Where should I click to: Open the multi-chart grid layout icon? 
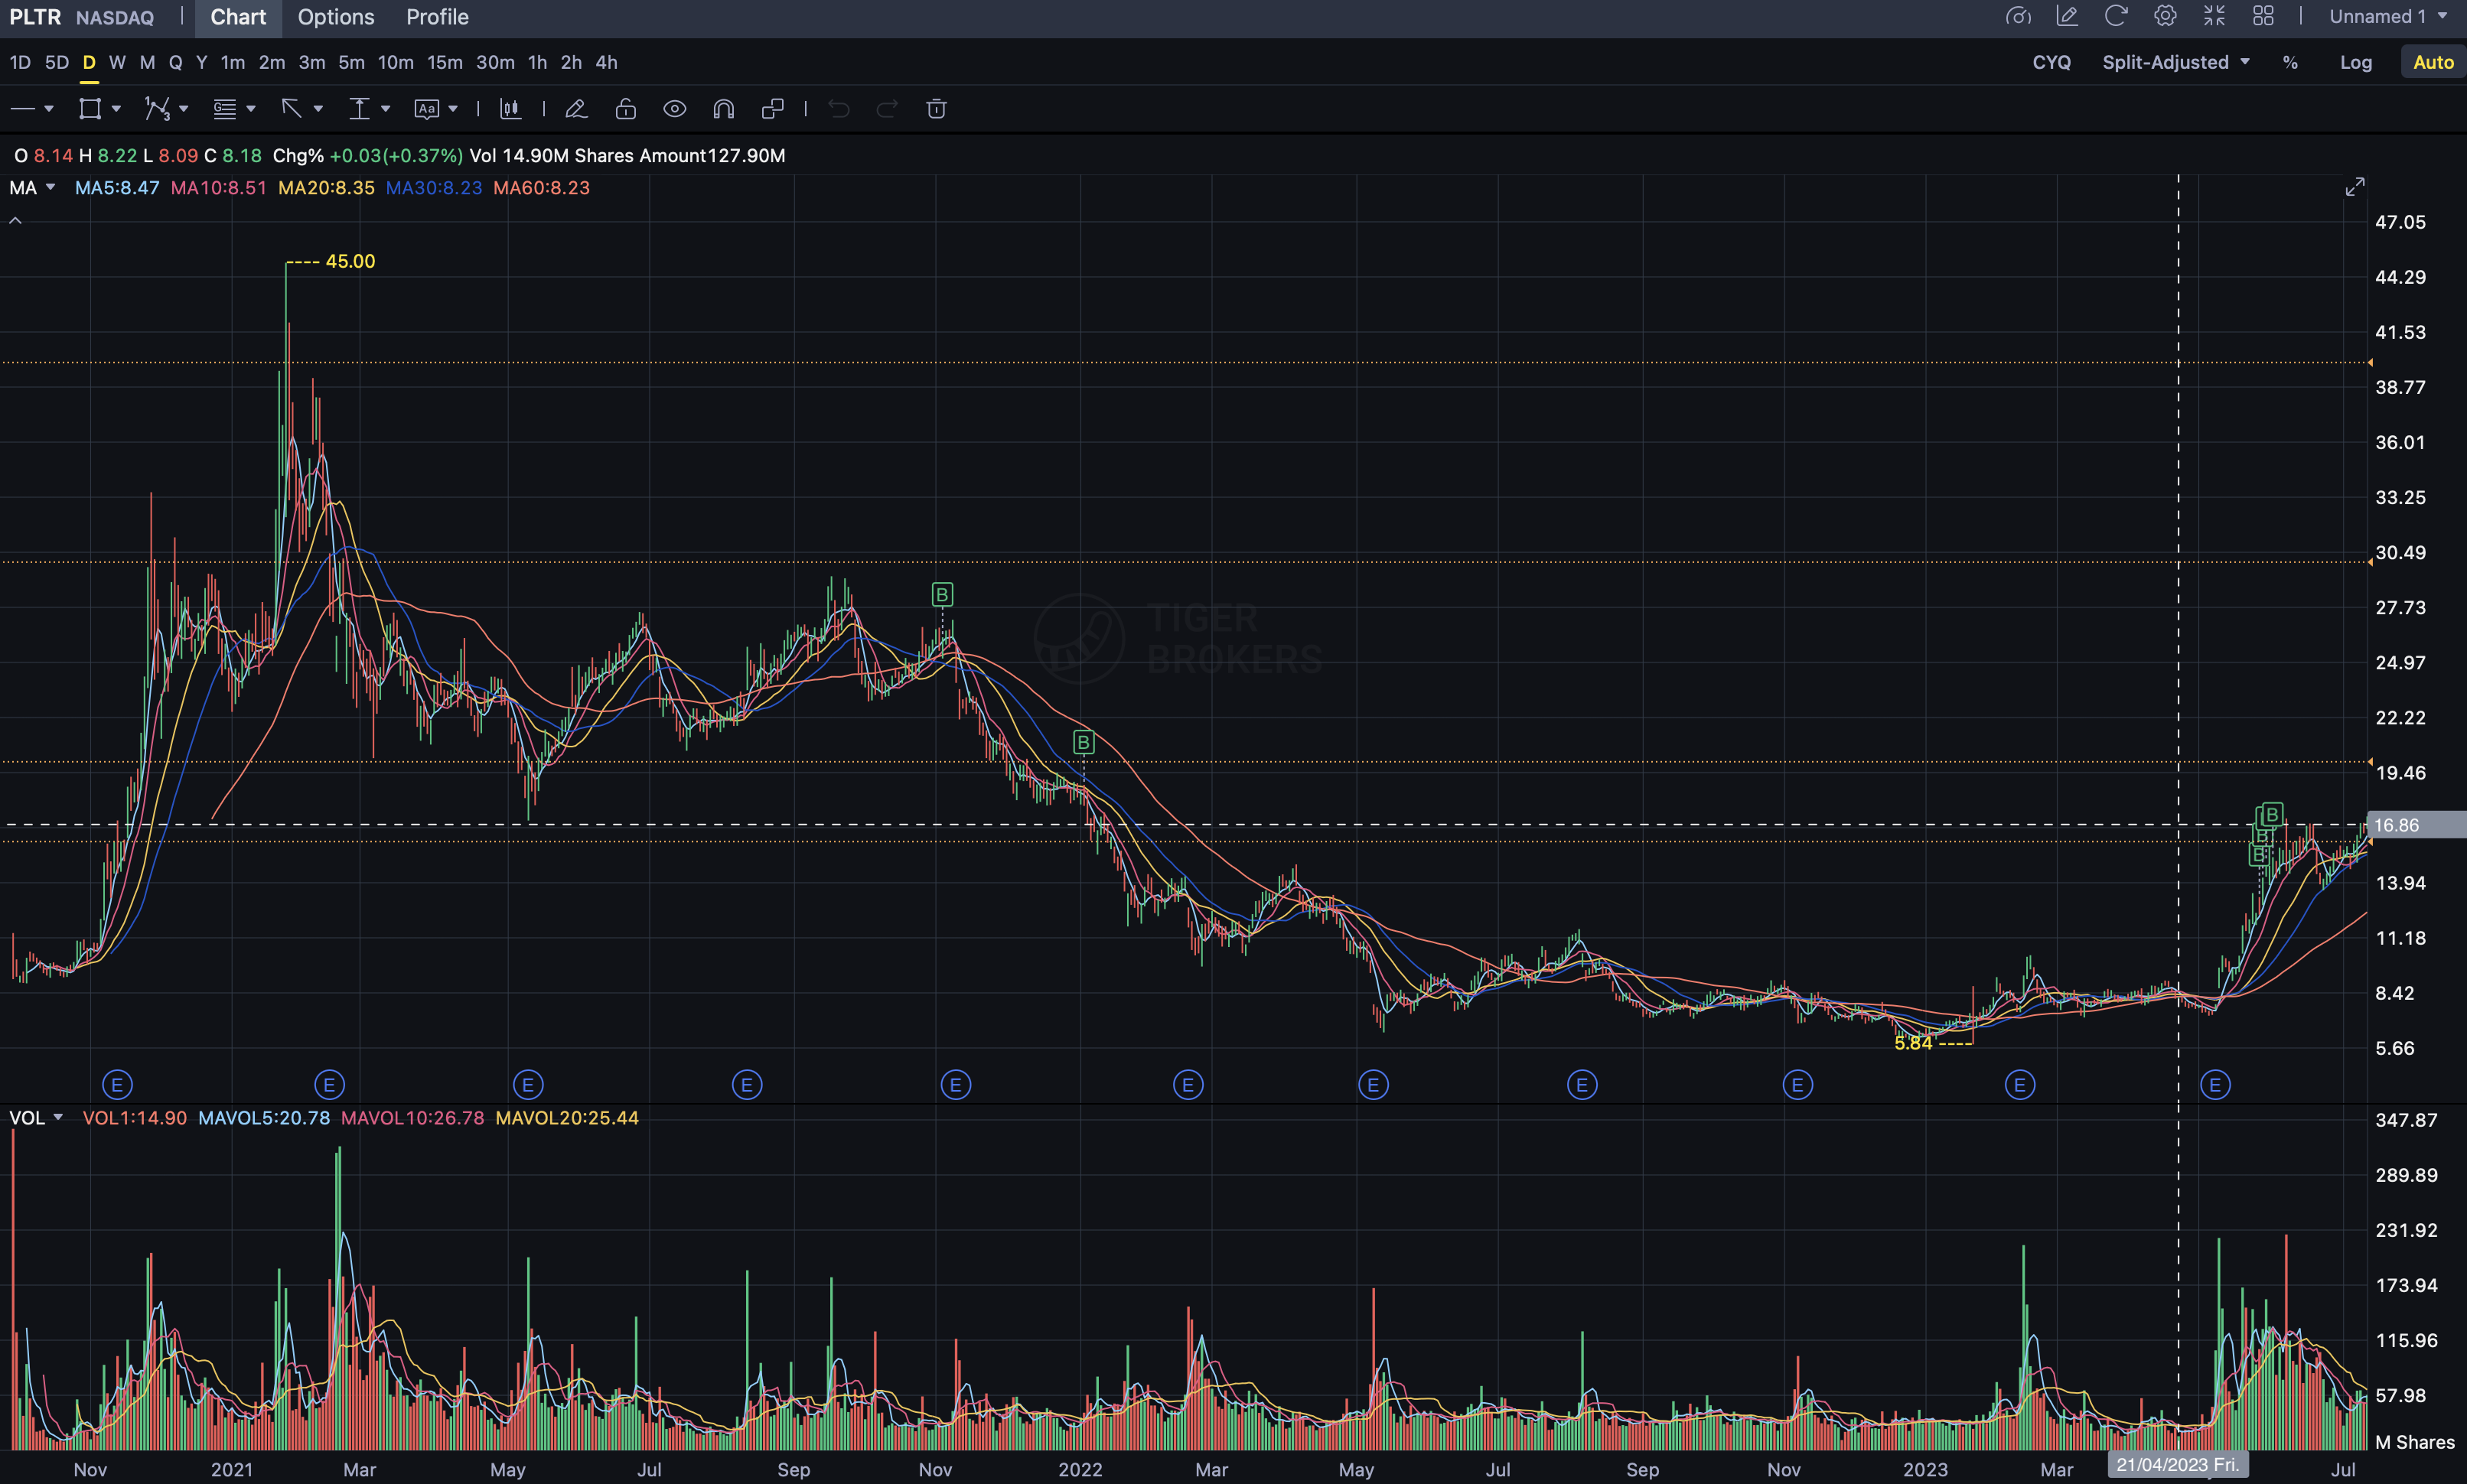2263,16
